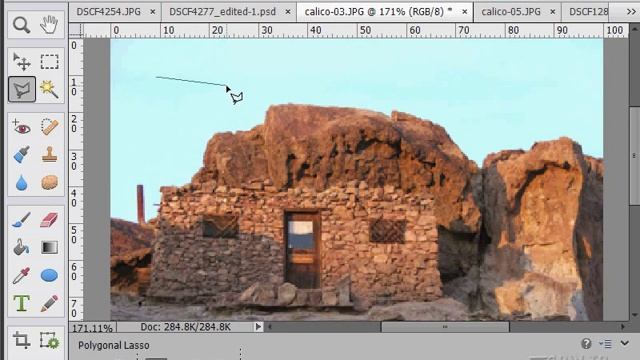Click the horizontal scrollbar thumb
This screenshot has width=640, height=360.
tap(445, 327)
